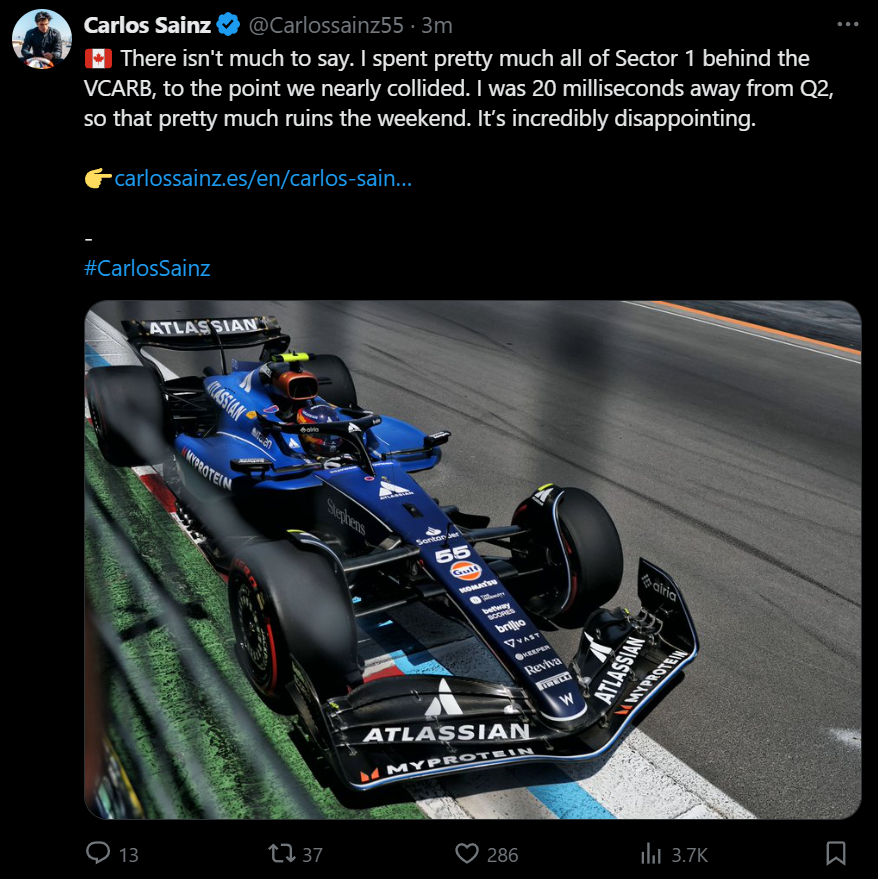This screenshot has width=878, height=879.
Task: Bookmark this post with the bookmark icon
Action: pyautogui.click(x=836, y=853)
